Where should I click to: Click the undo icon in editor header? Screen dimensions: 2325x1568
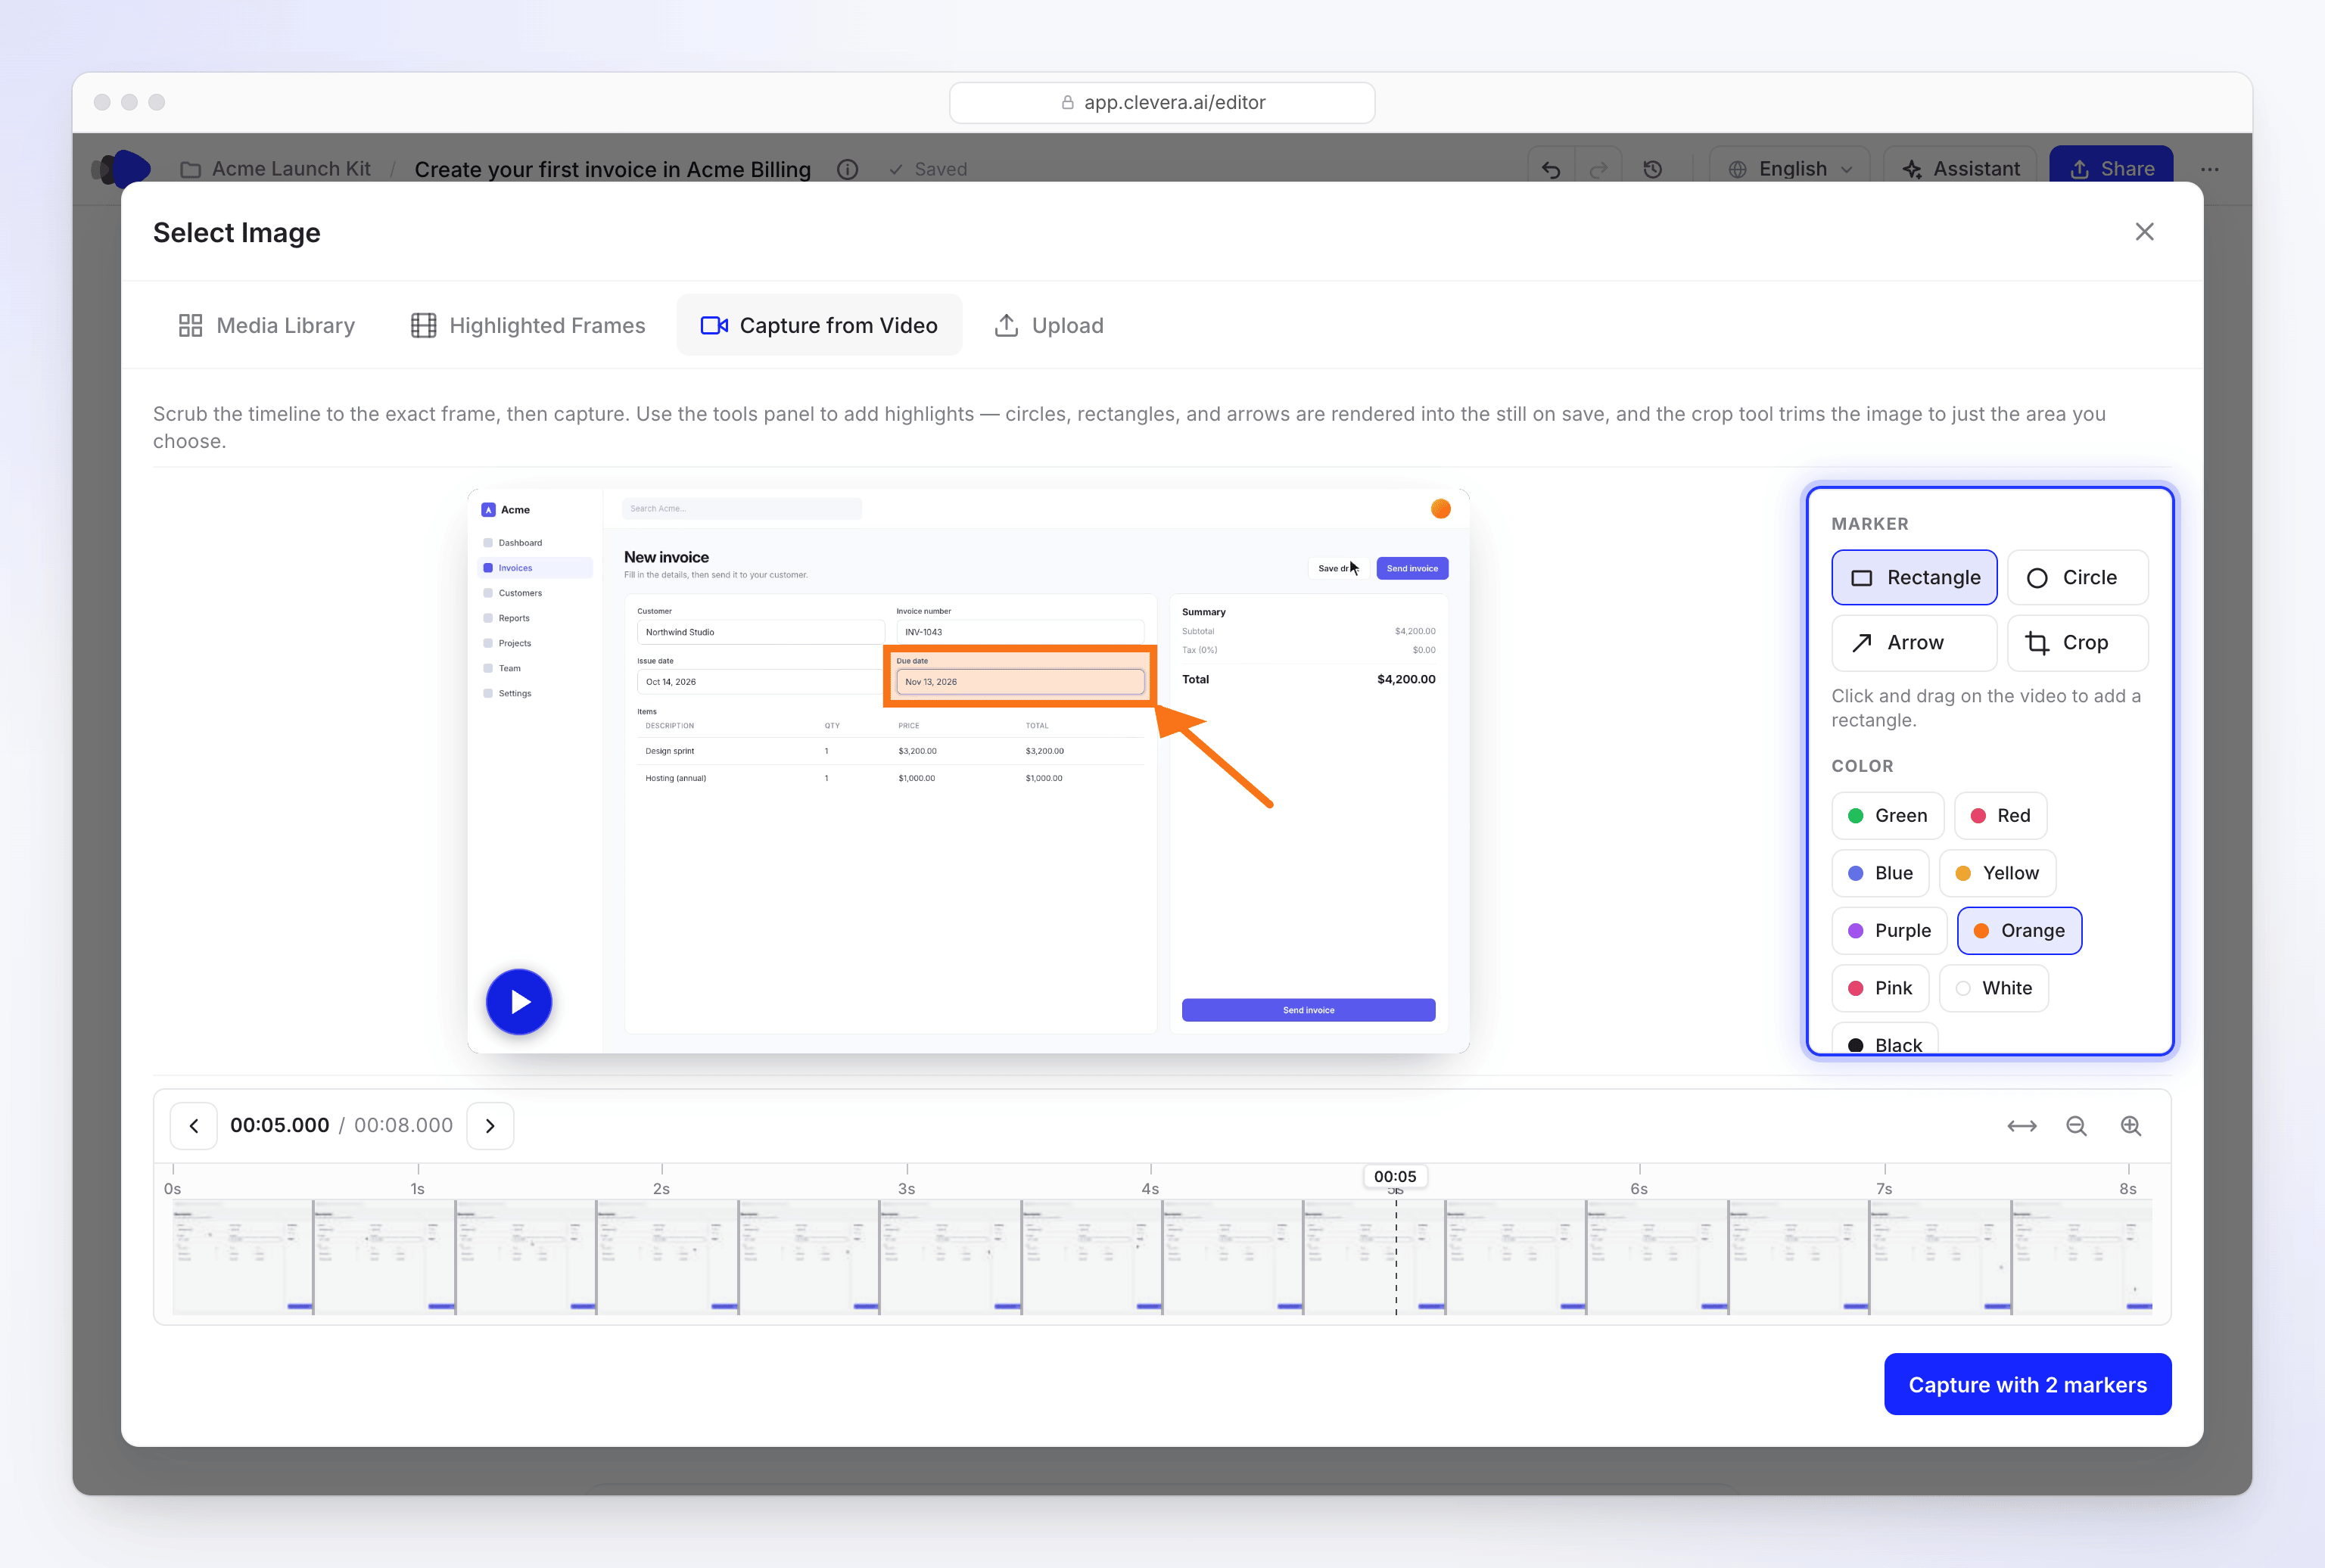click(1551, 169)
